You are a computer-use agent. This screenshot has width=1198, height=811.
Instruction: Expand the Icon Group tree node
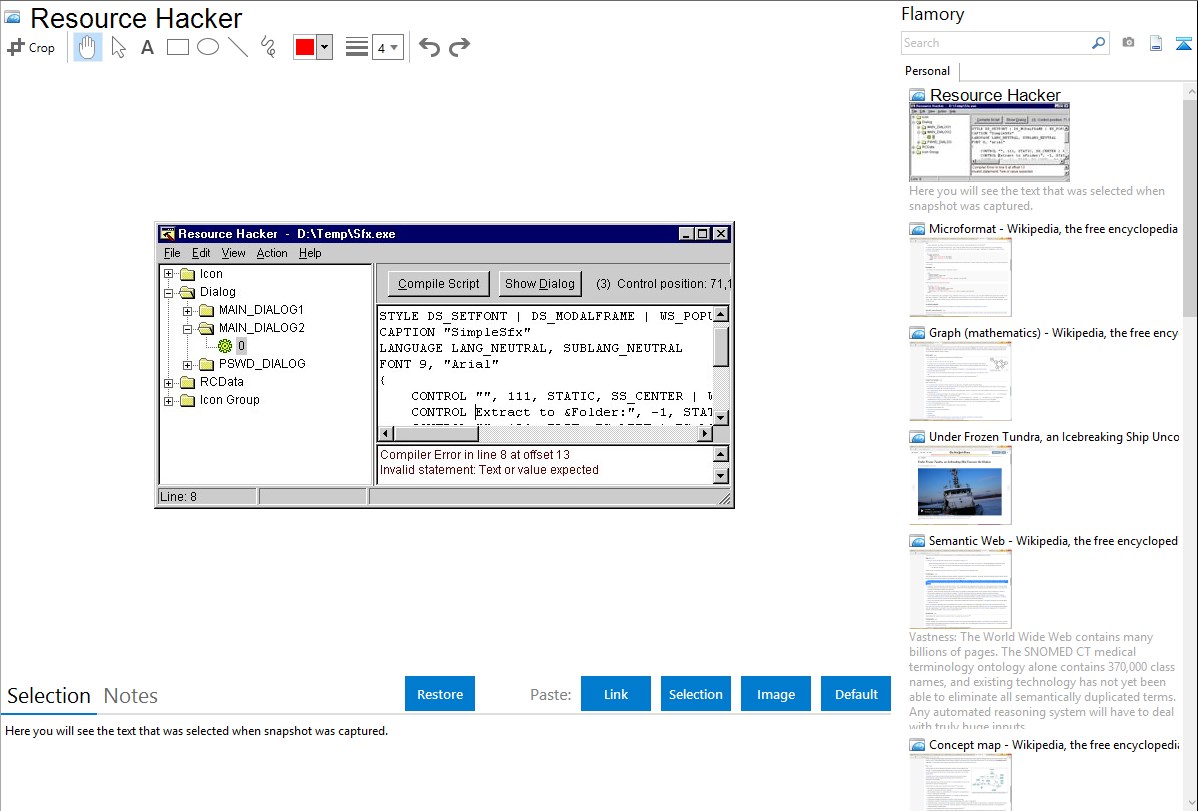pyautogui.click(x=169, y=401)
